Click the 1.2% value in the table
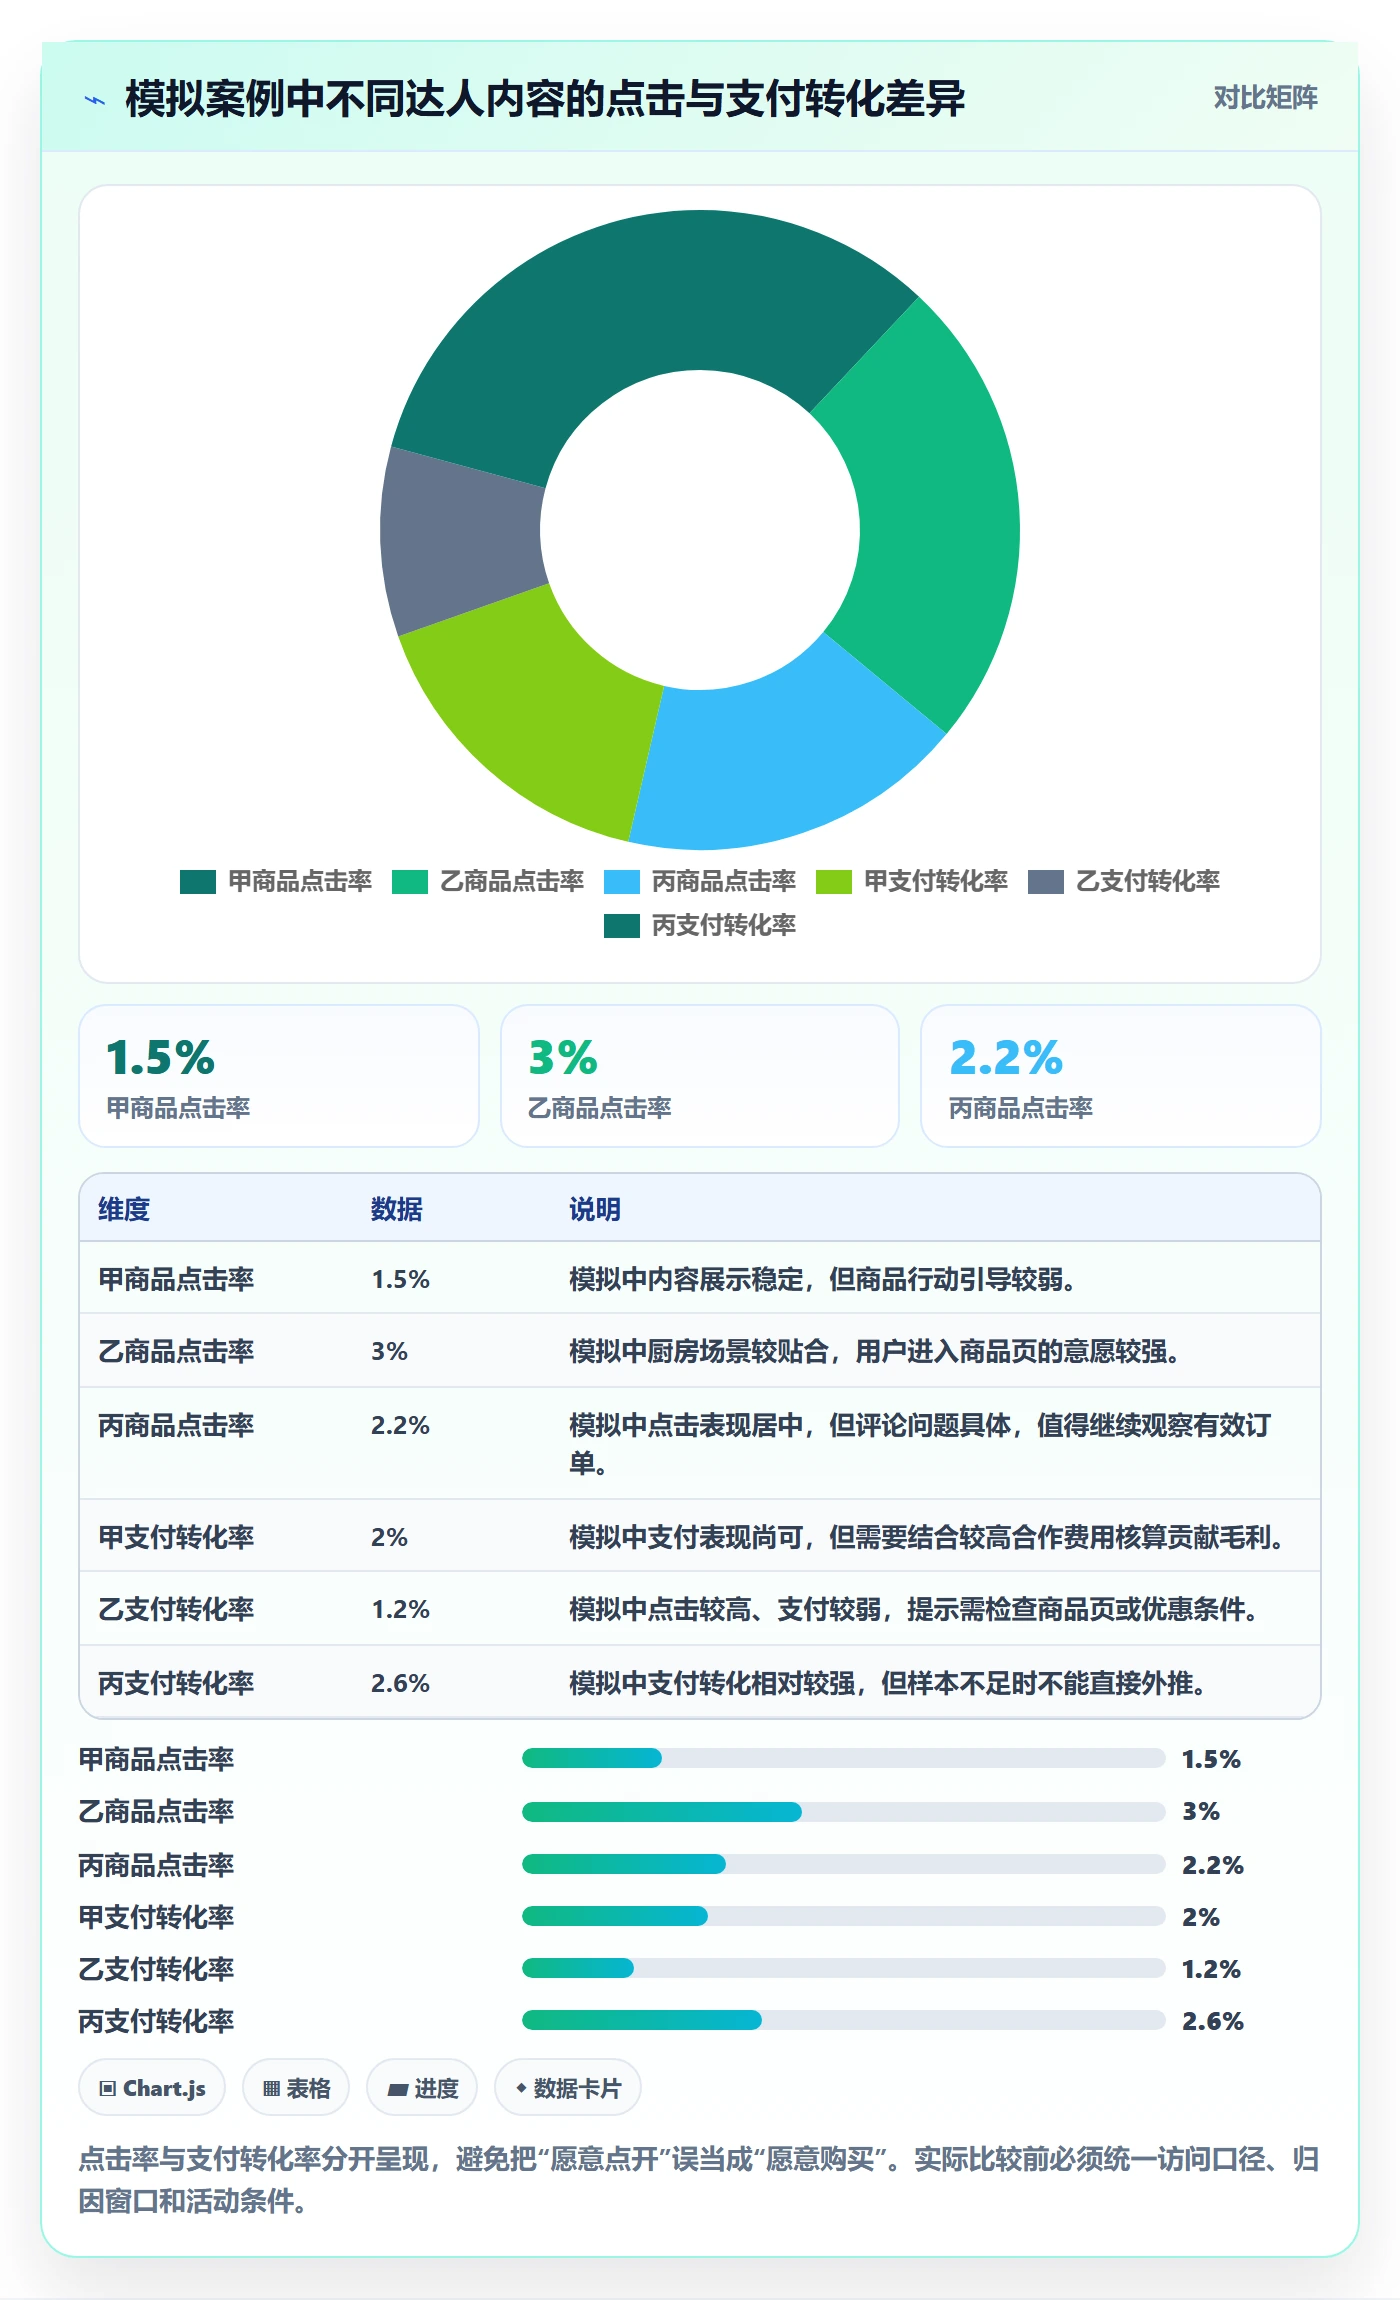Image resolution: width=1400 pixels, height=2300 pixels. click(x=400, y=1609)
